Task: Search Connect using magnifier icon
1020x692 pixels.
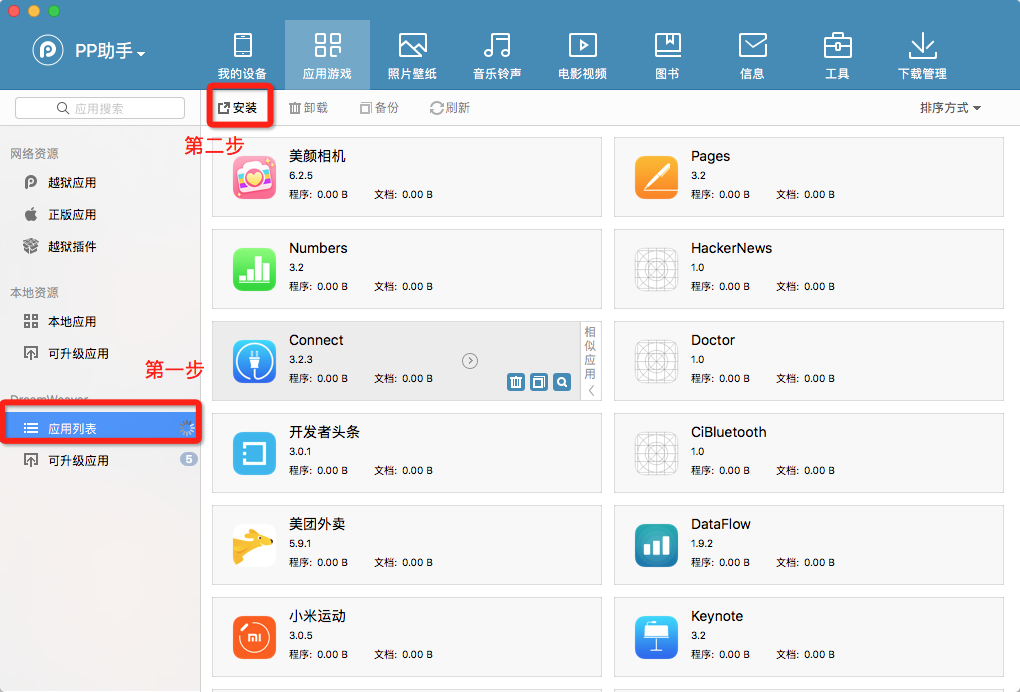Action: tap(562, 382)
